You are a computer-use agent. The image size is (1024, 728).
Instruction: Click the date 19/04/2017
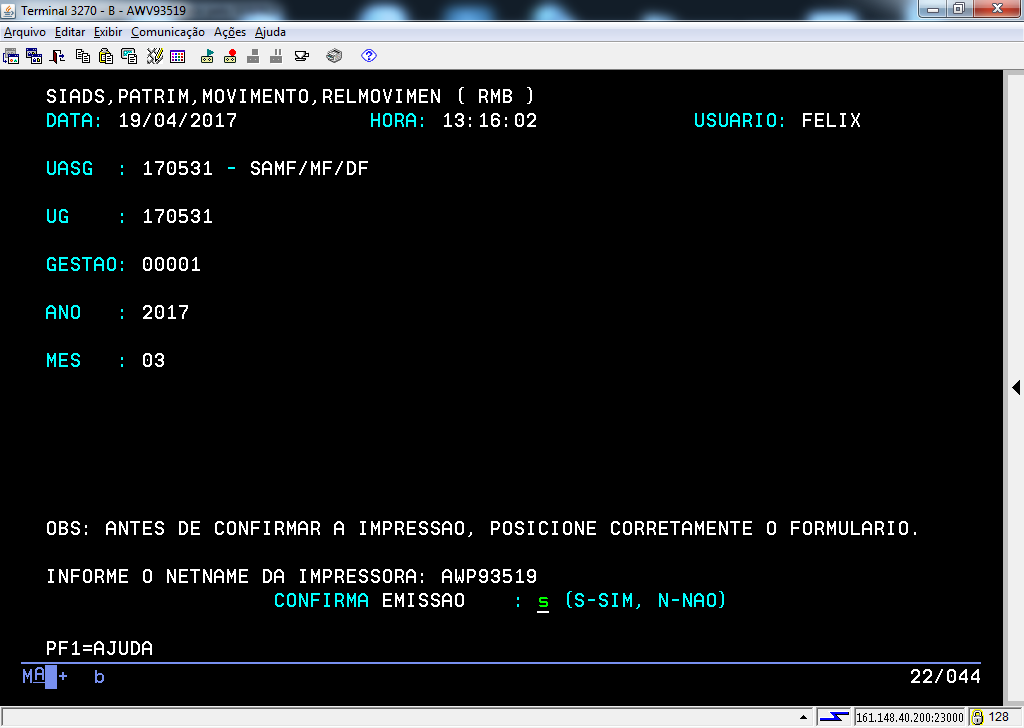pos(178,121)
